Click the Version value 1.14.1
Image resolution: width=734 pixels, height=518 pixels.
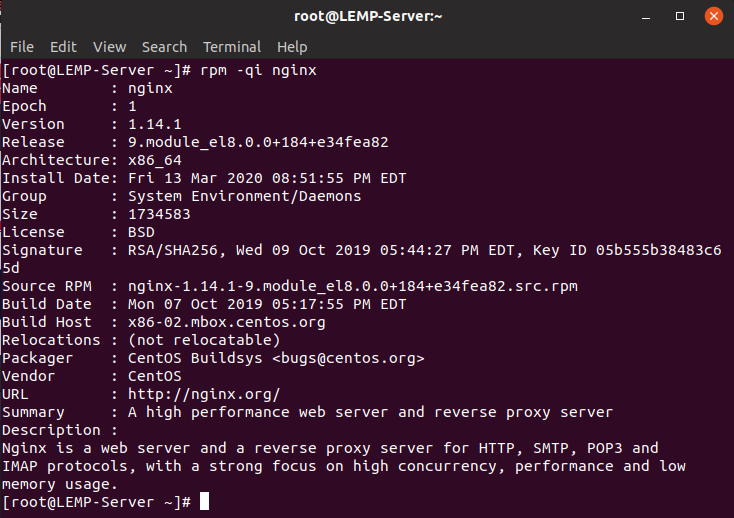click(154, 124)
